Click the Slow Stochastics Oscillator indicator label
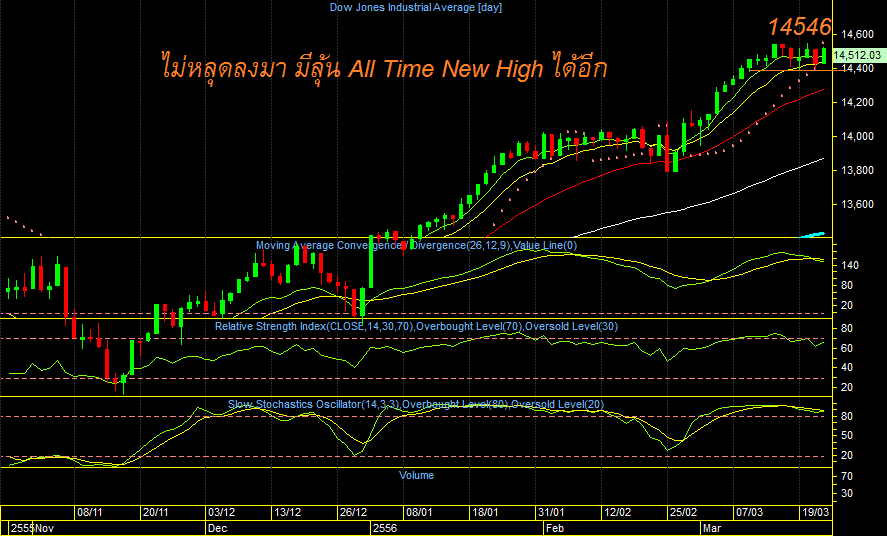The image size is (887, 536). tap(416, 404)
